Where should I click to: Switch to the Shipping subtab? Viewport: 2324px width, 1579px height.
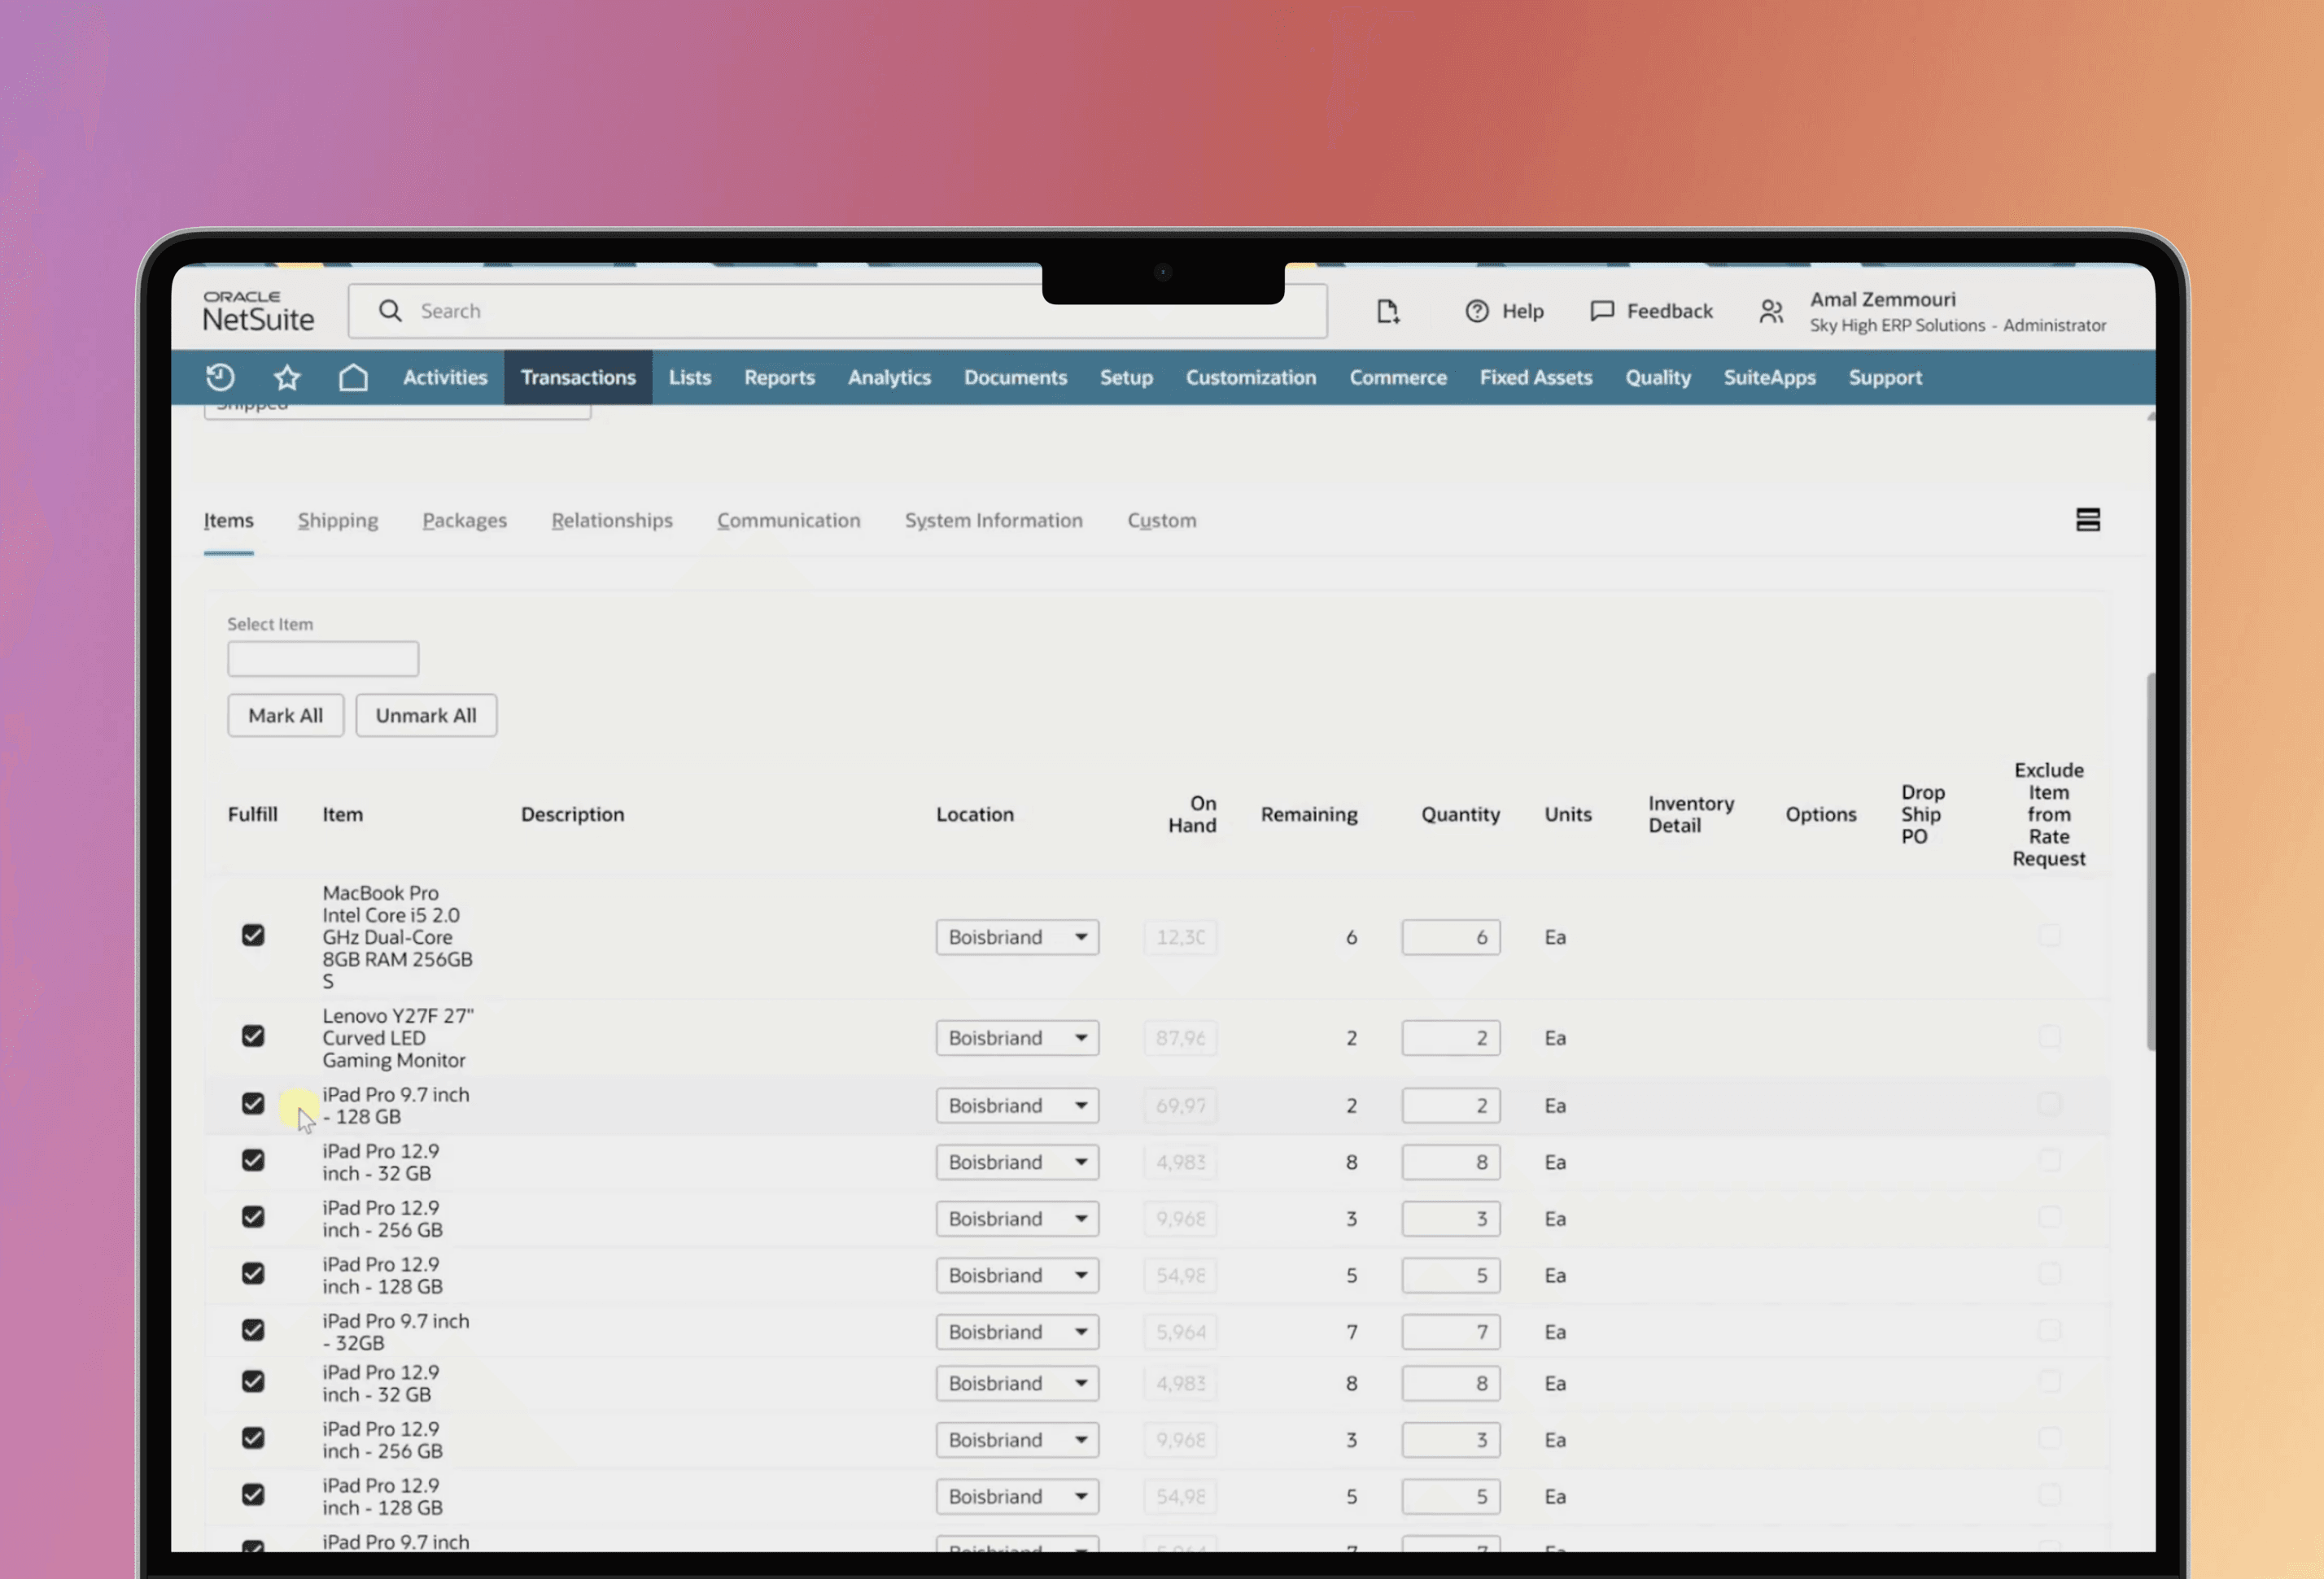pyautogui.click(x=338, y=520)
